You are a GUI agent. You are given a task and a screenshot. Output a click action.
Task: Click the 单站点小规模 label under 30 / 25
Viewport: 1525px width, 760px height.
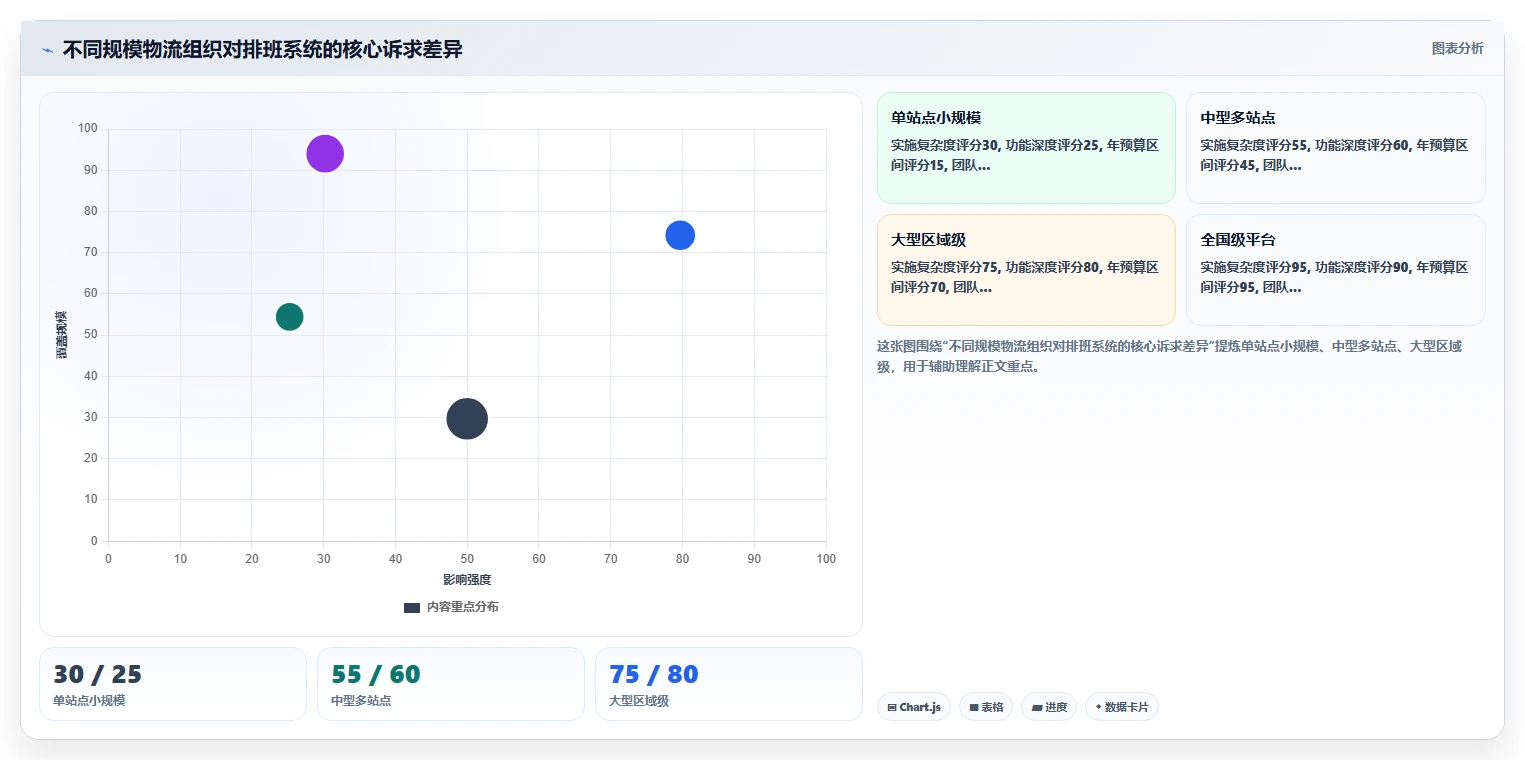[x=90, y=701]
